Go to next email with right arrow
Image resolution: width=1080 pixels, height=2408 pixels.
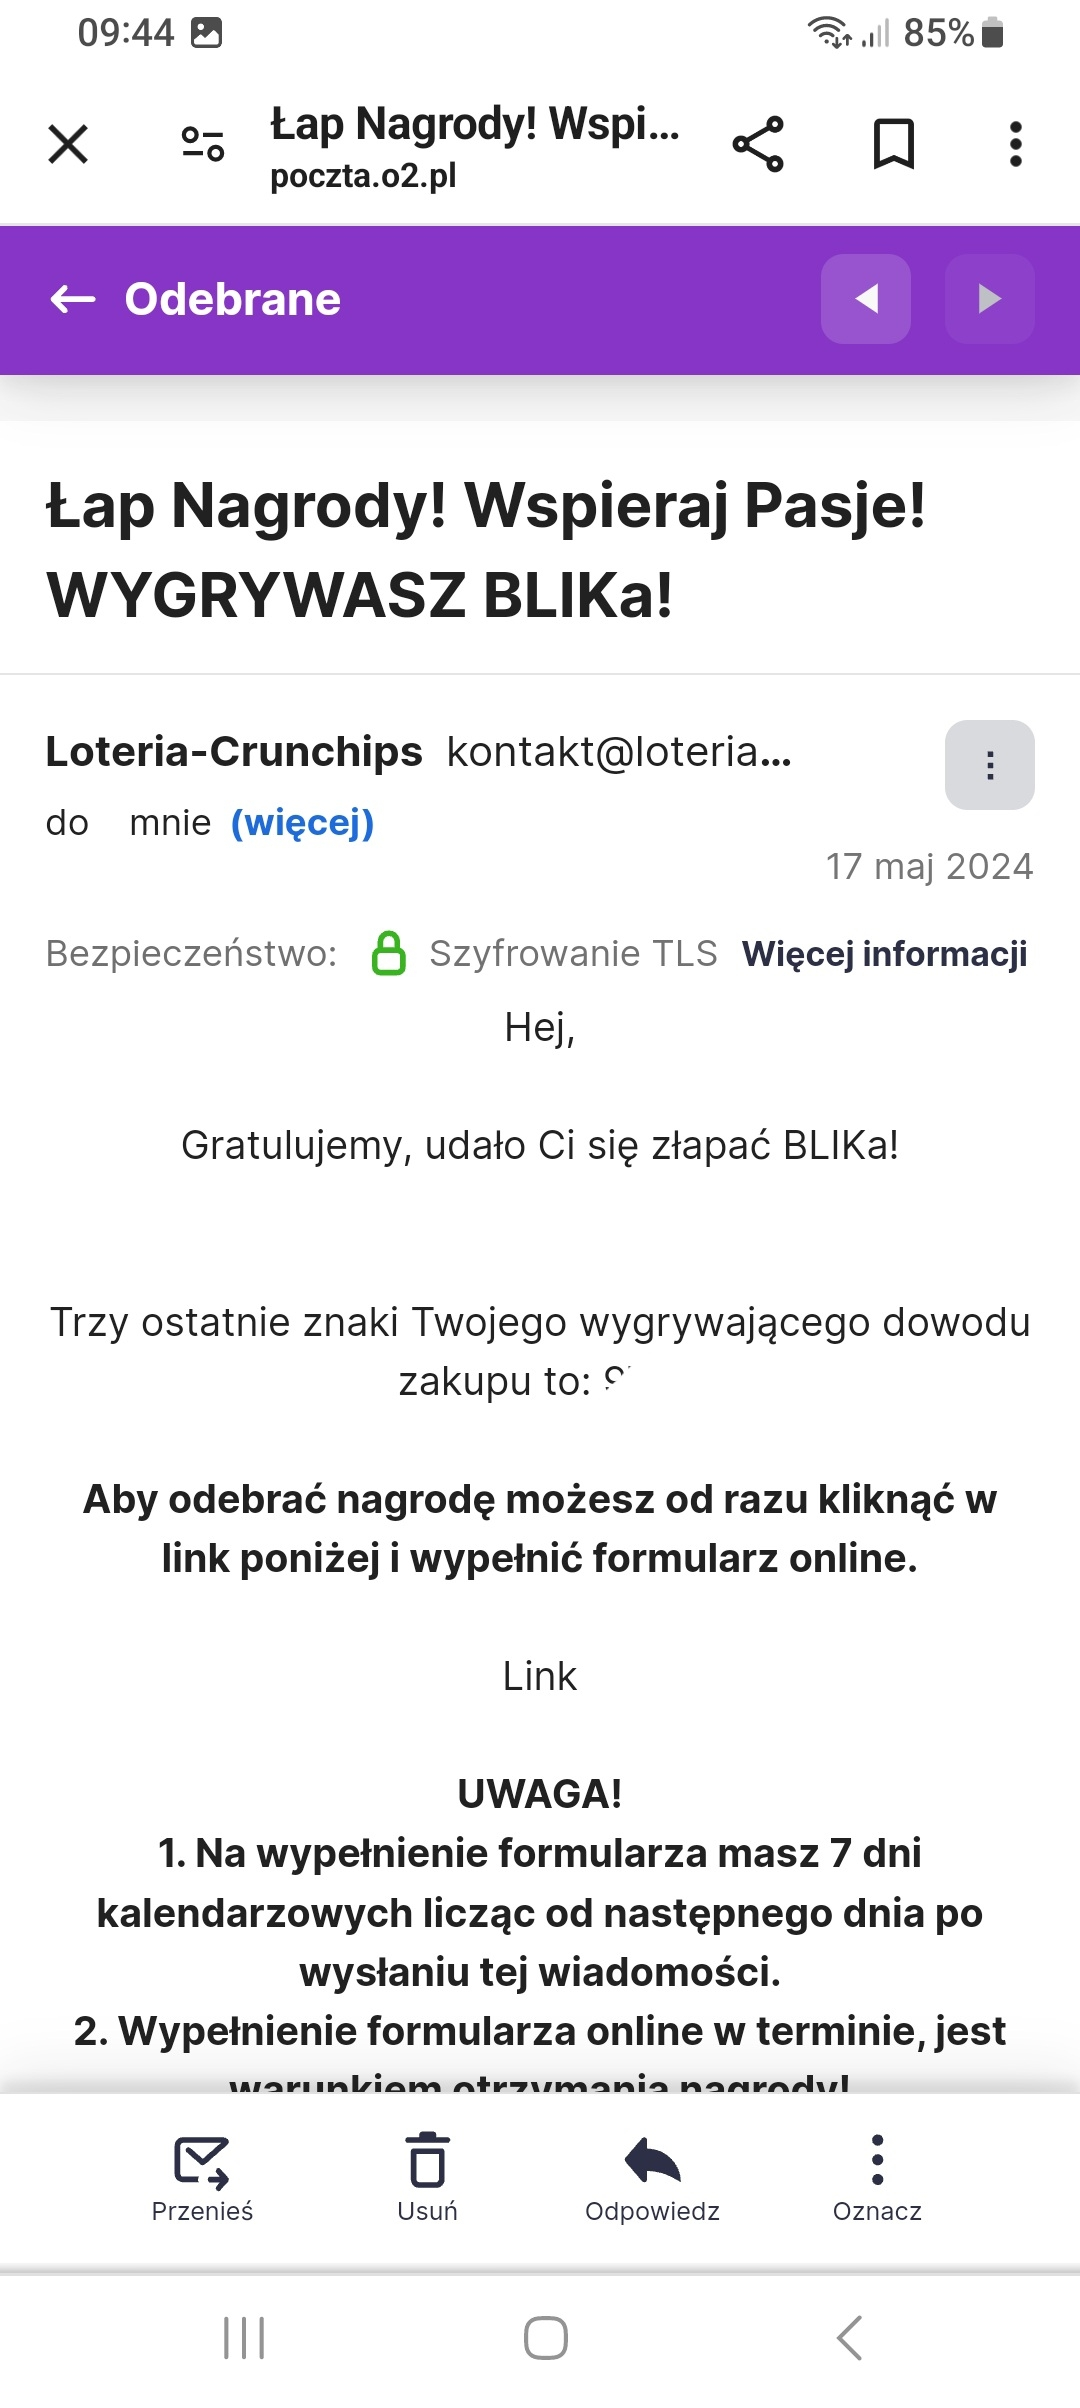(990, 299)
